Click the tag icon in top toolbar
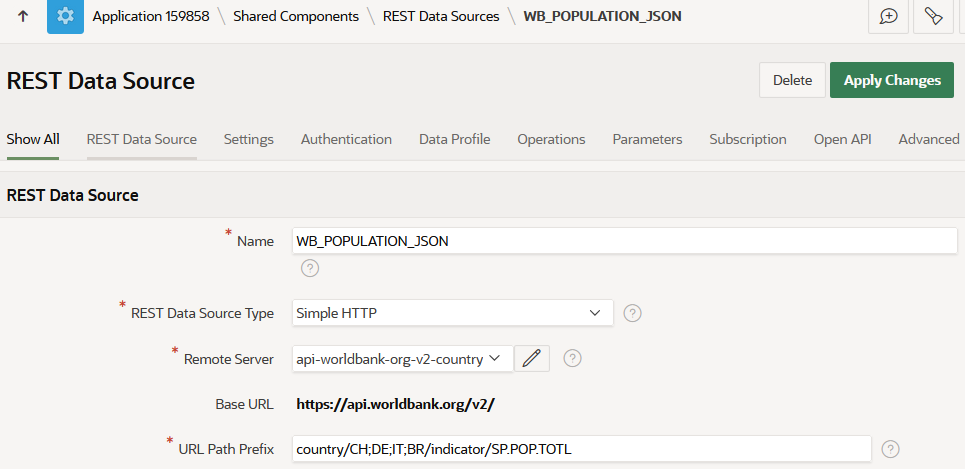Screen dimensions: 965x469 click(x=932, y=16)
